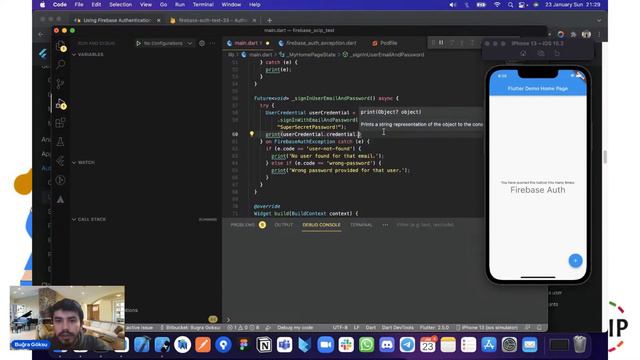
Task: Click the Dart DevTools status bar item
Action: point(397,327)
